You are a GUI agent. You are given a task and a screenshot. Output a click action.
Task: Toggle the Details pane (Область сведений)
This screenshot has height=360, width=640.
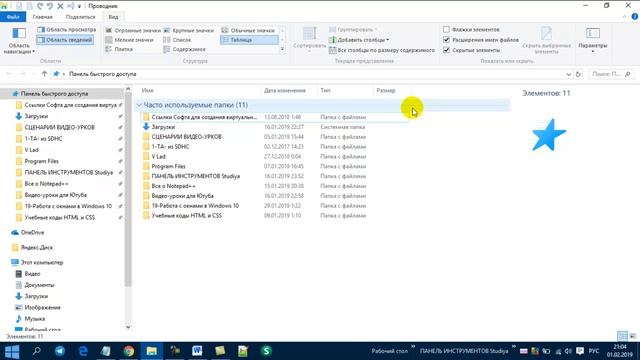click(x=65, y=40)
